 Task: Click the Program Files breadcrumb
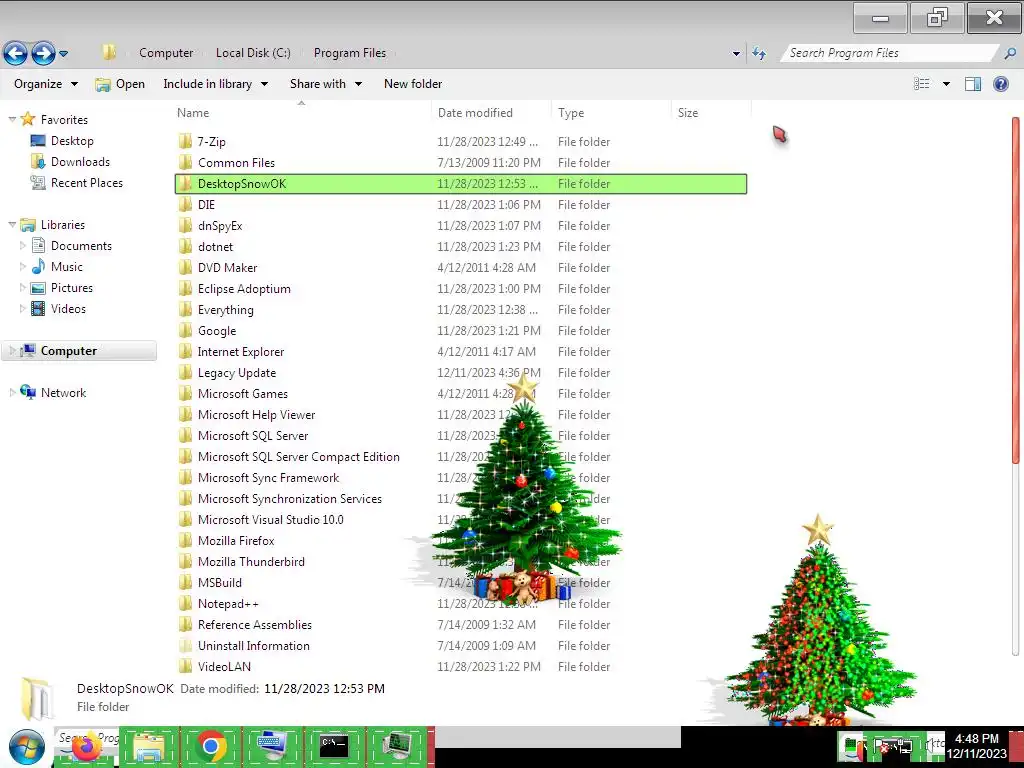pyautogui.click(x=349, y=53)
